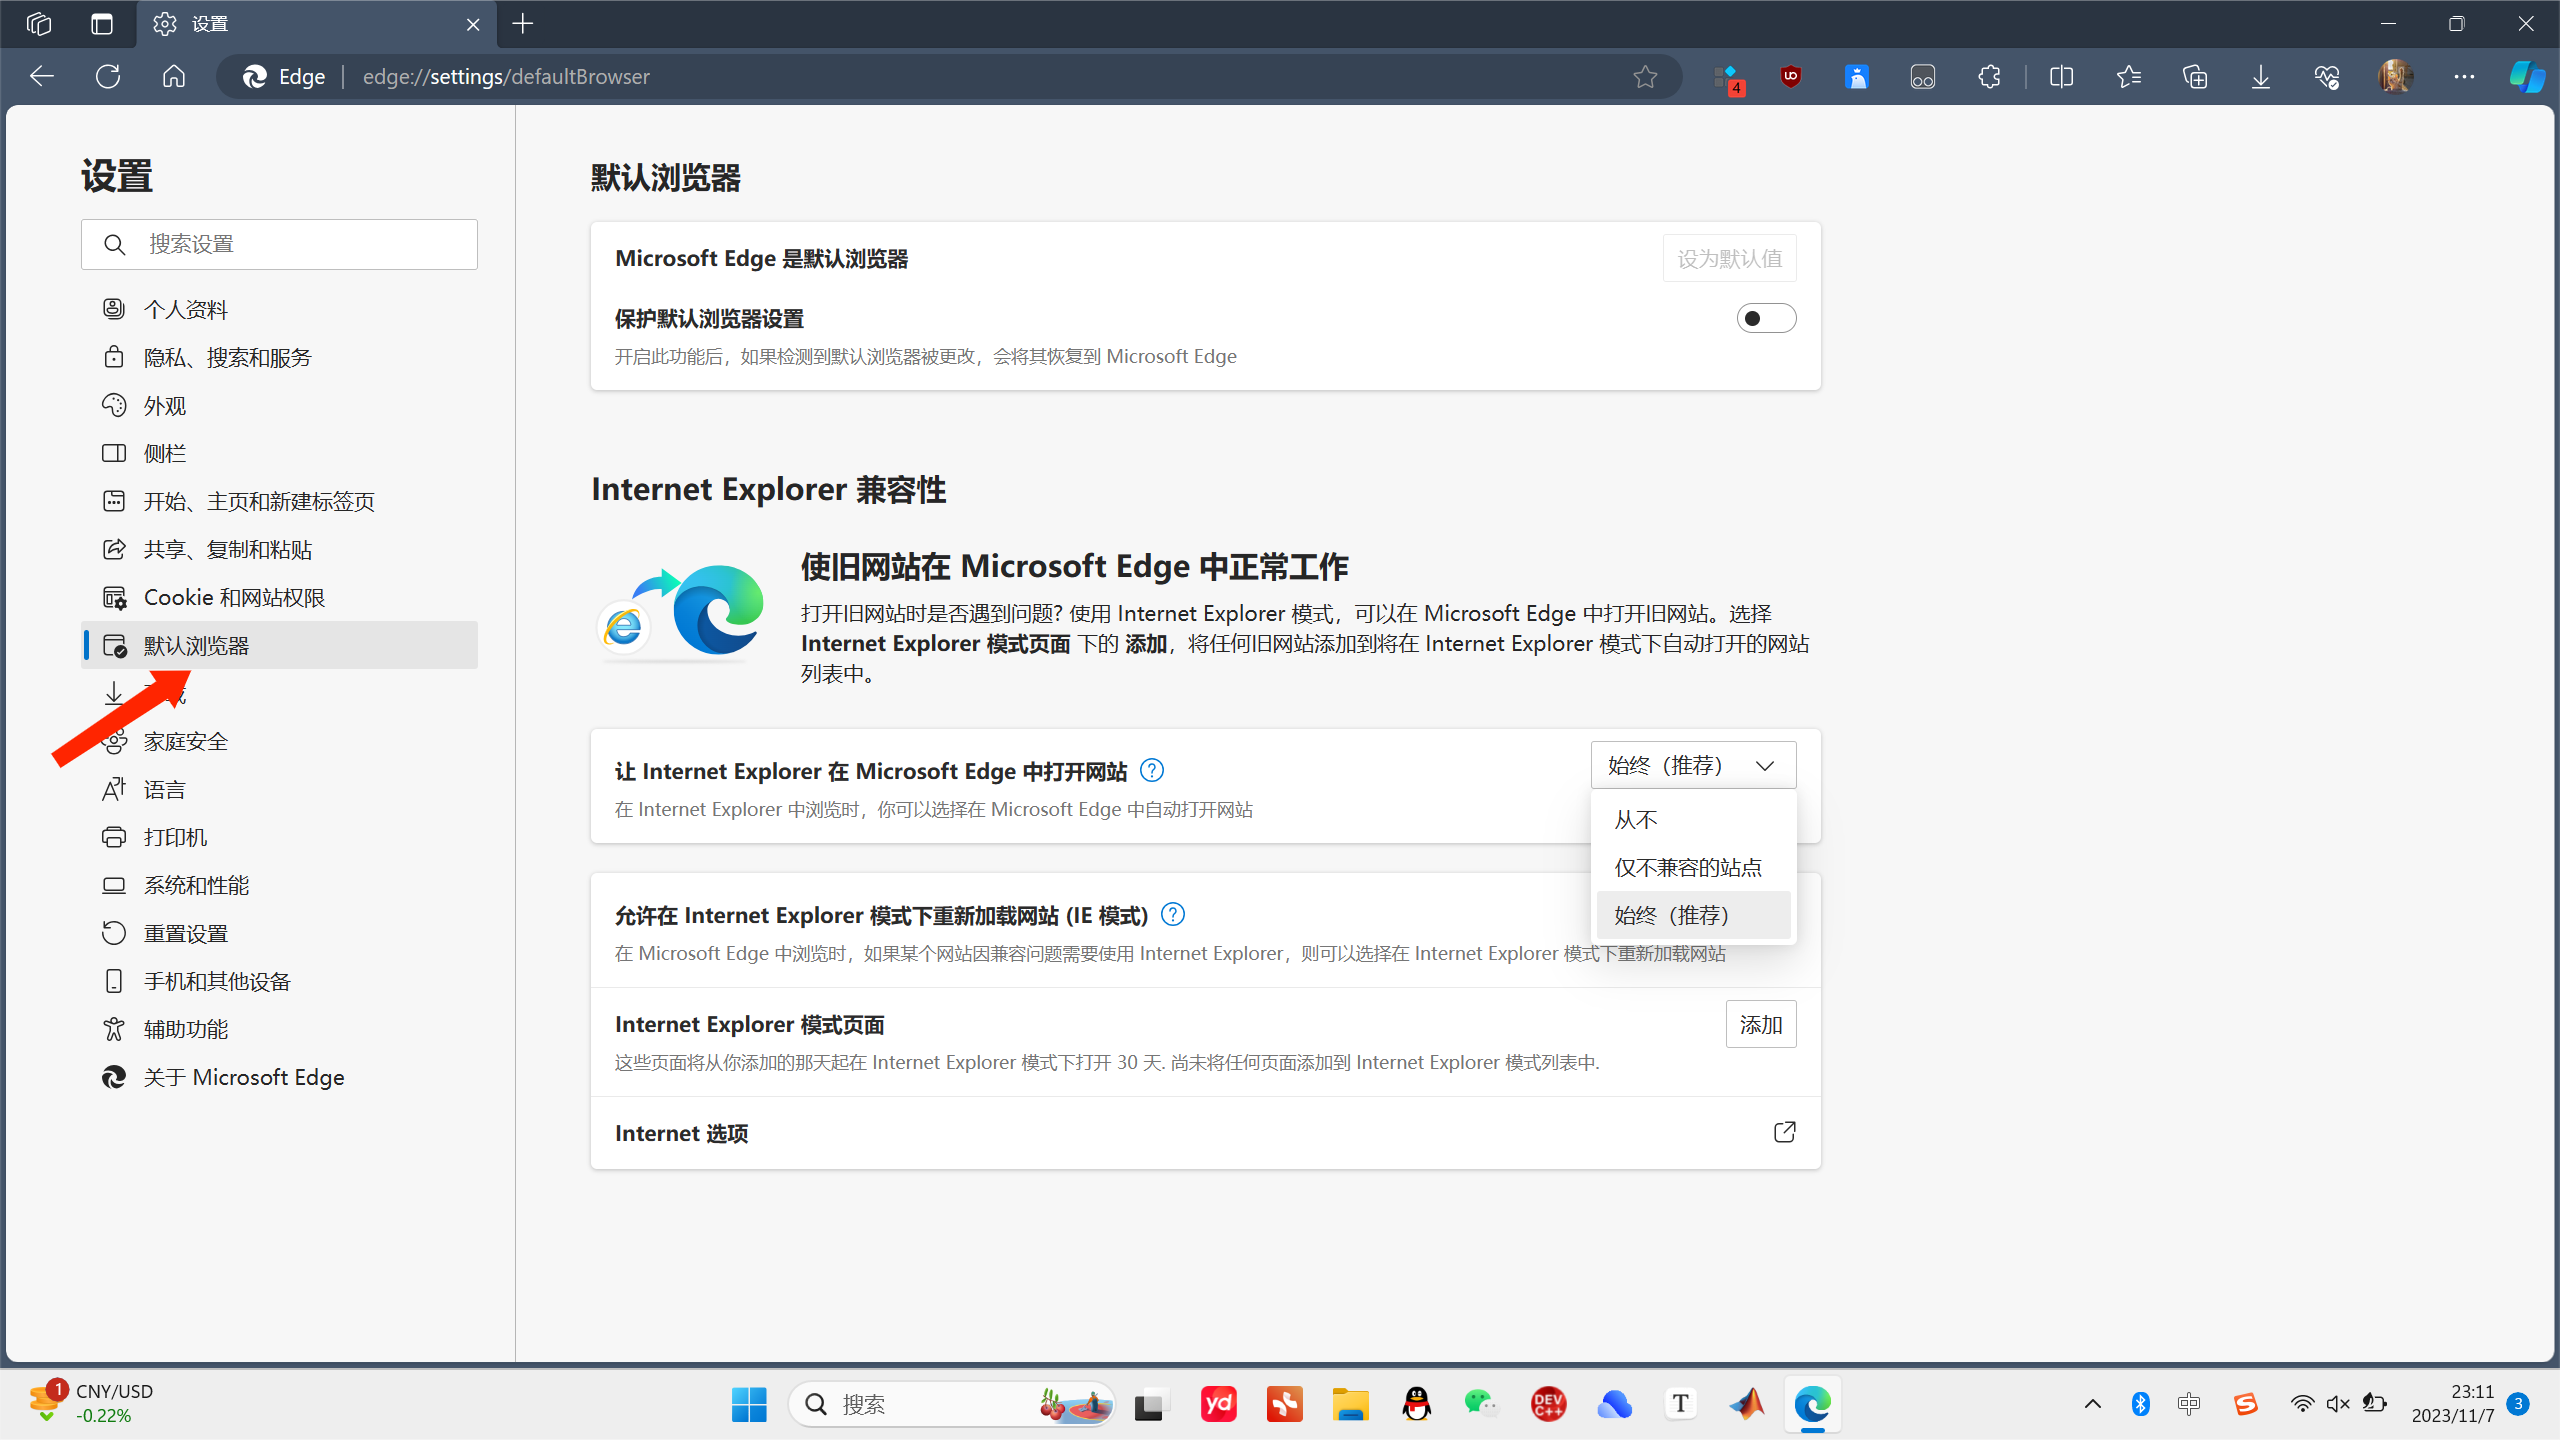Viewport: 2560px width, 1440px height.
Task: Choose 仅不兼容的站点 option
Action: [1693, 867]
